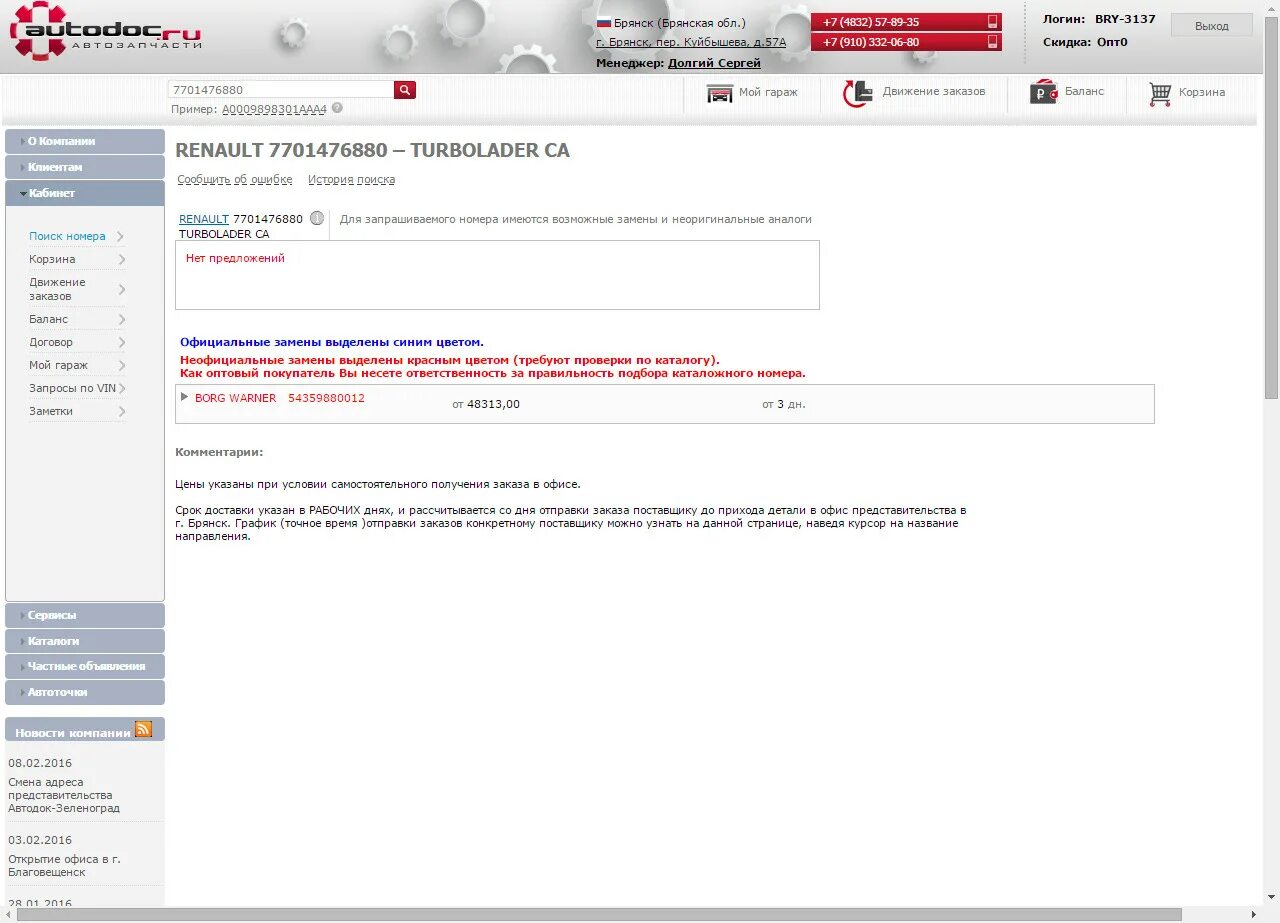Click the RSS feed icon in Новости компании
Screen dimensions: 1280x923
pyautogui.click(x=144, y=729)
